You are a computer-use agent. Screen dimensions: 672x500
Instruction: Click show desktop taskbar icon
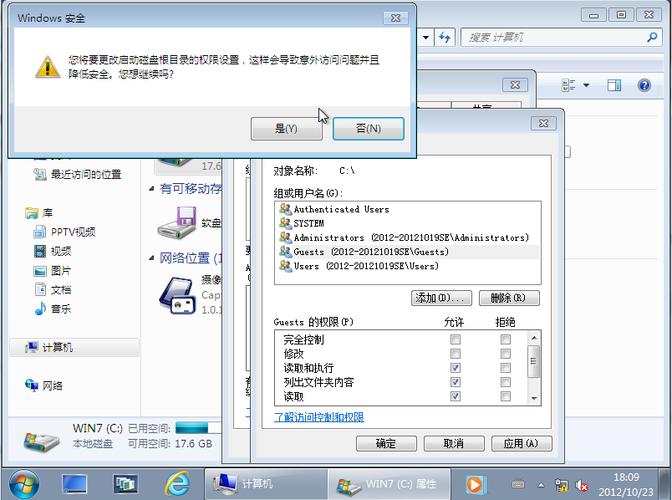click(x=75, y=484)
